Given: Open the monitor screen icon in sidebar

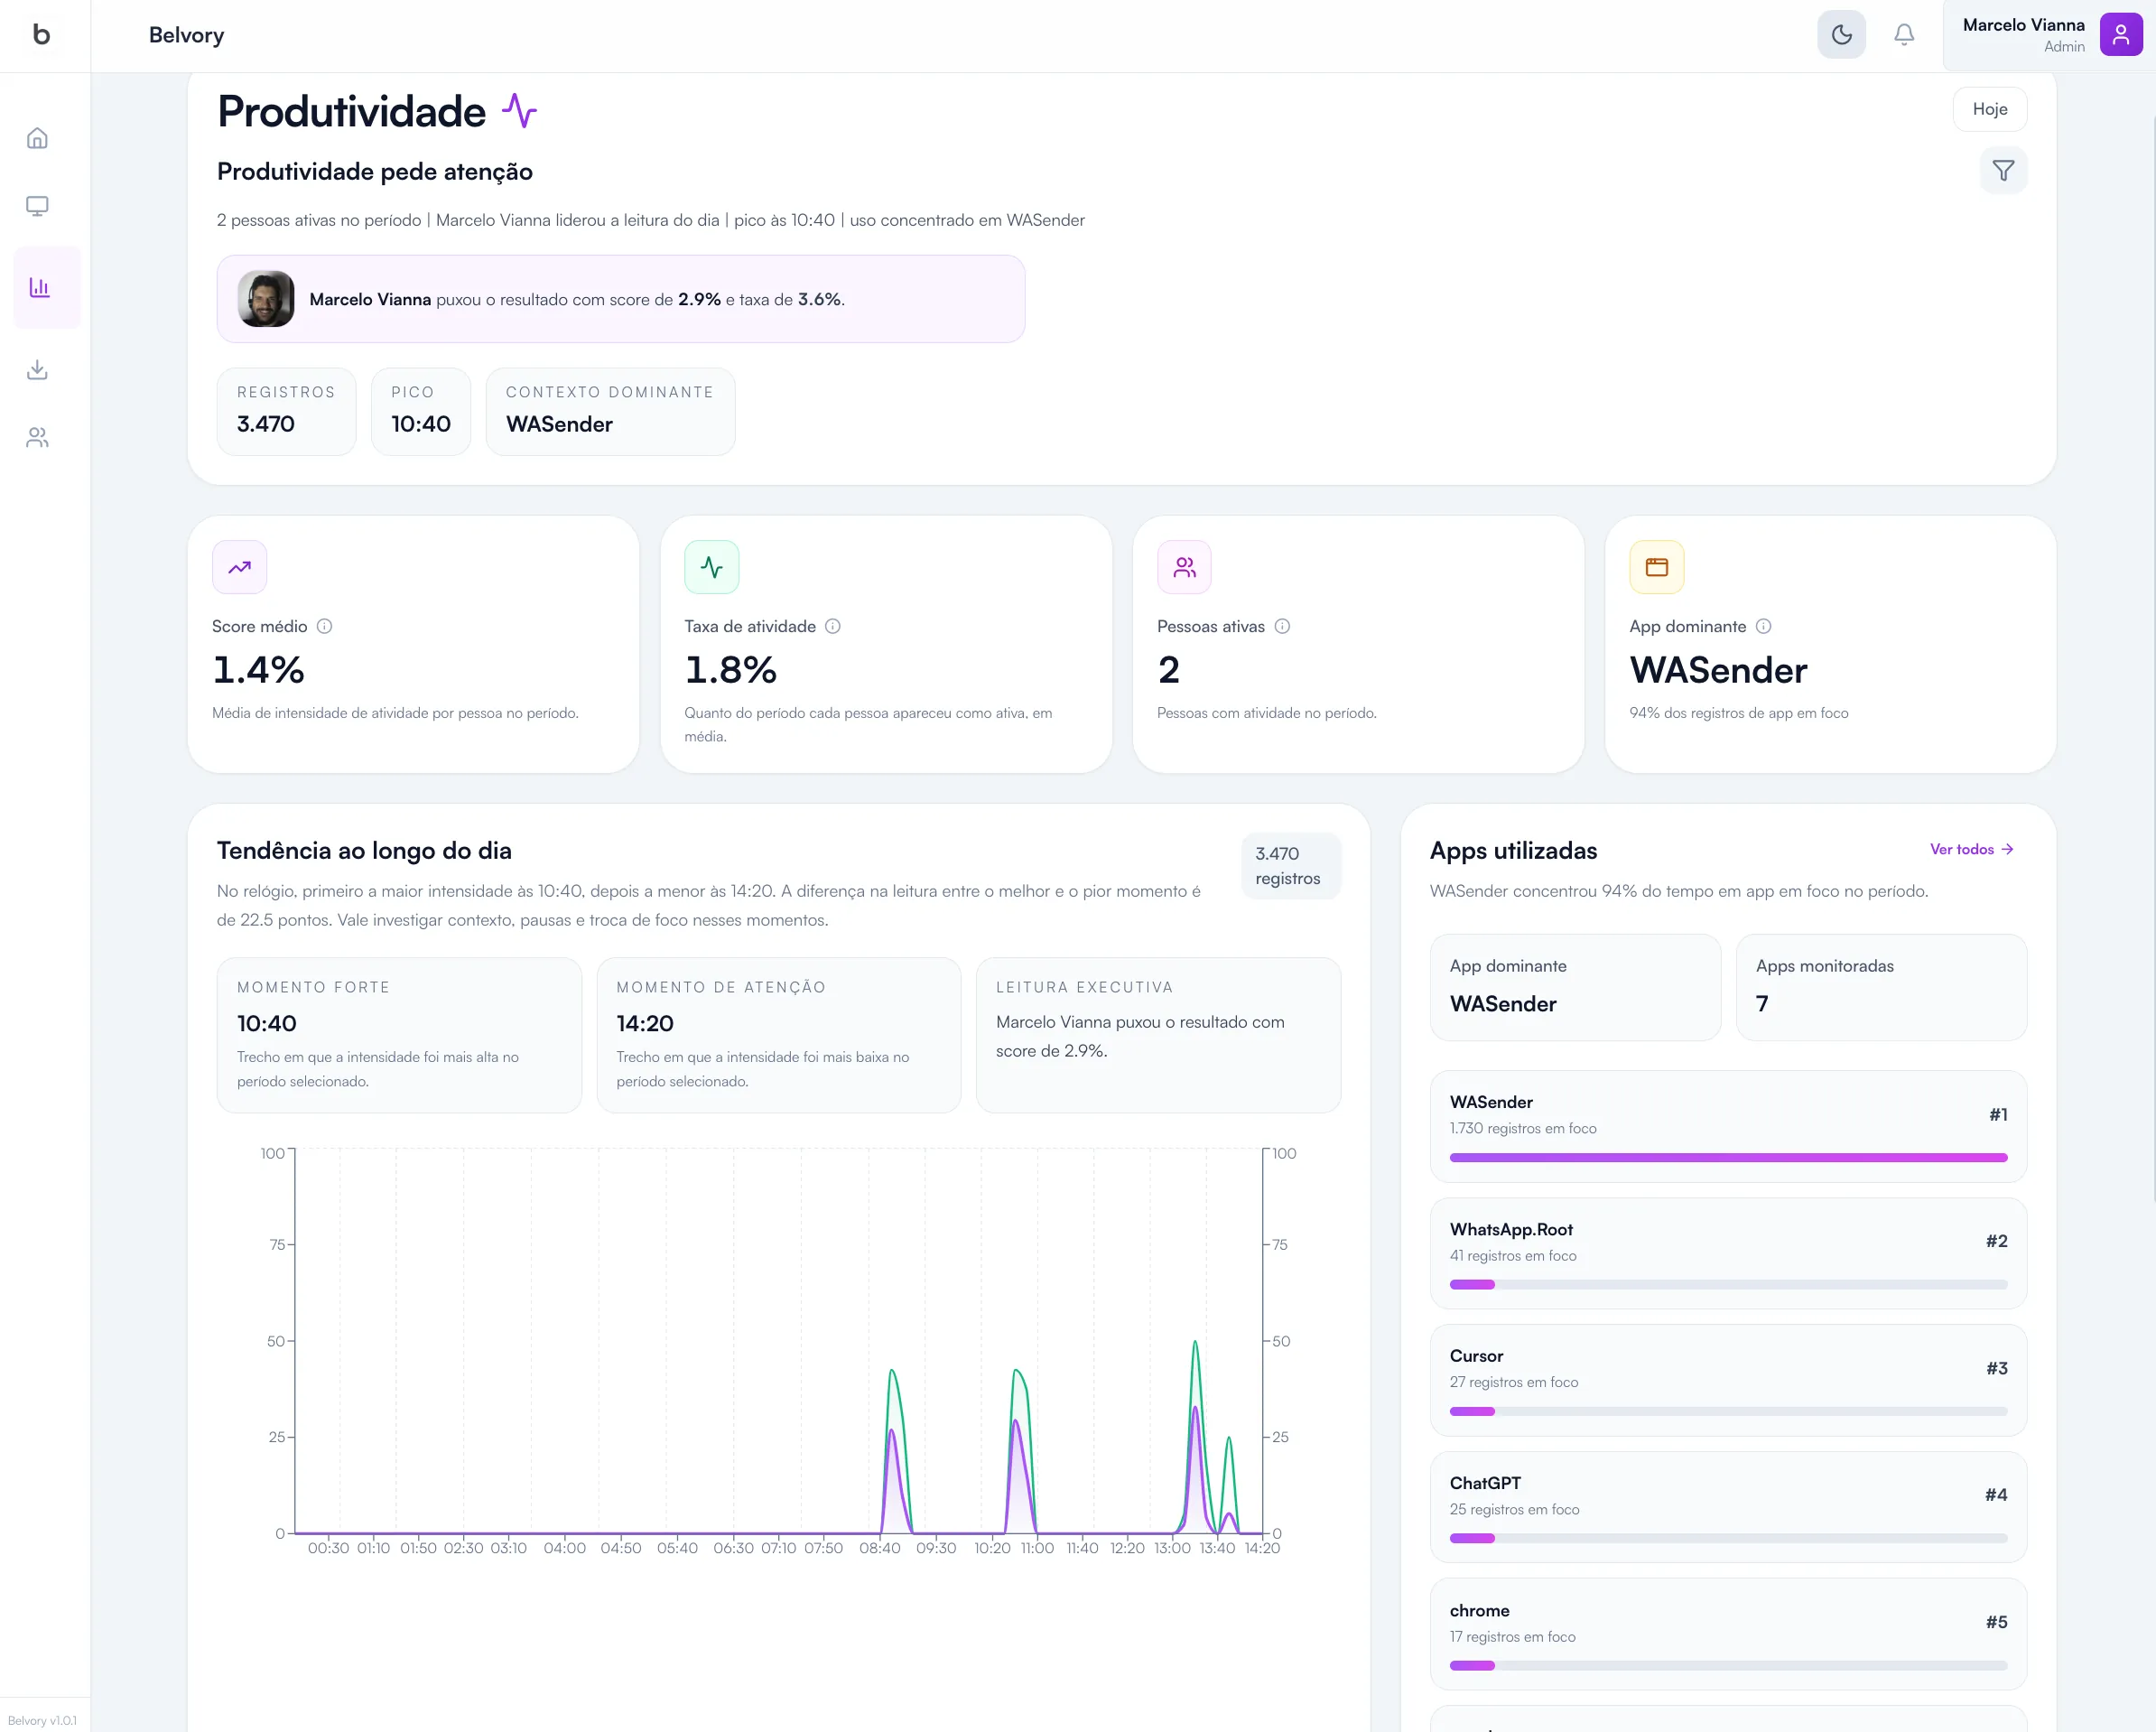Looking at the screenshot, I should [x=37, y=206].
